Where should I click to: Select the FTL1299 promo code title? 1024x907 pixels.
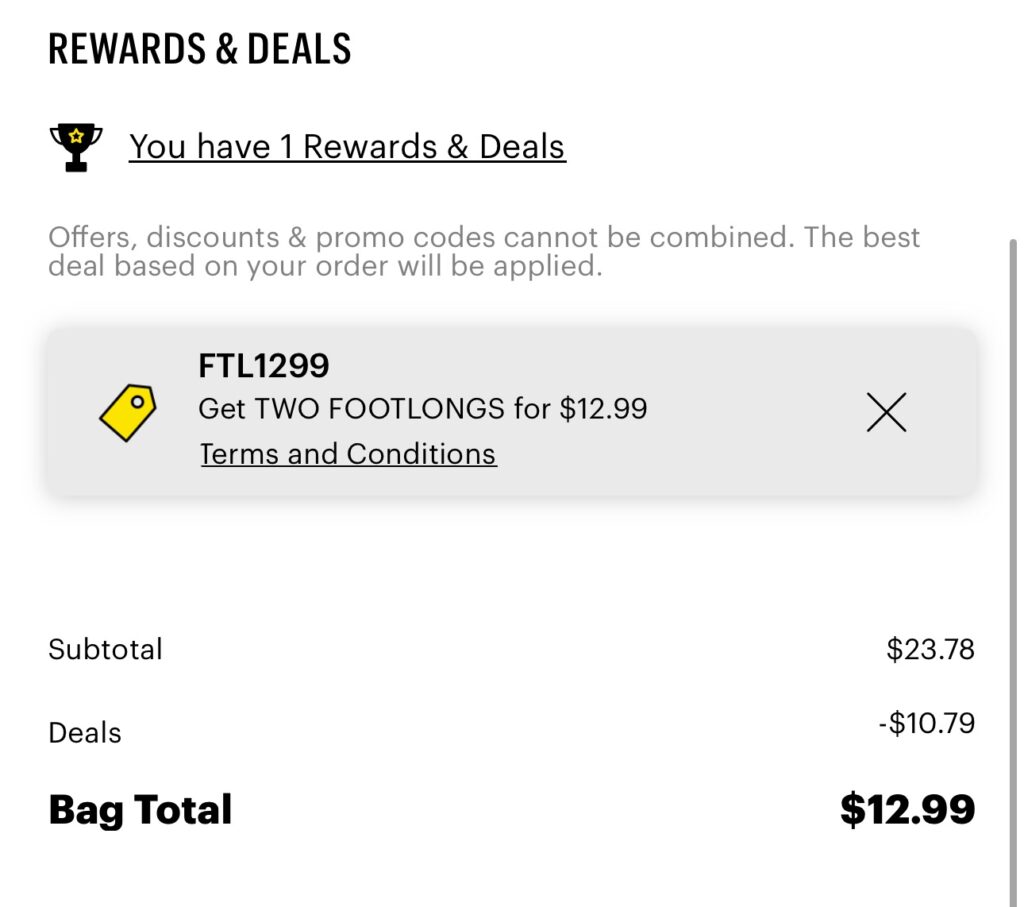tap(264, 366)
